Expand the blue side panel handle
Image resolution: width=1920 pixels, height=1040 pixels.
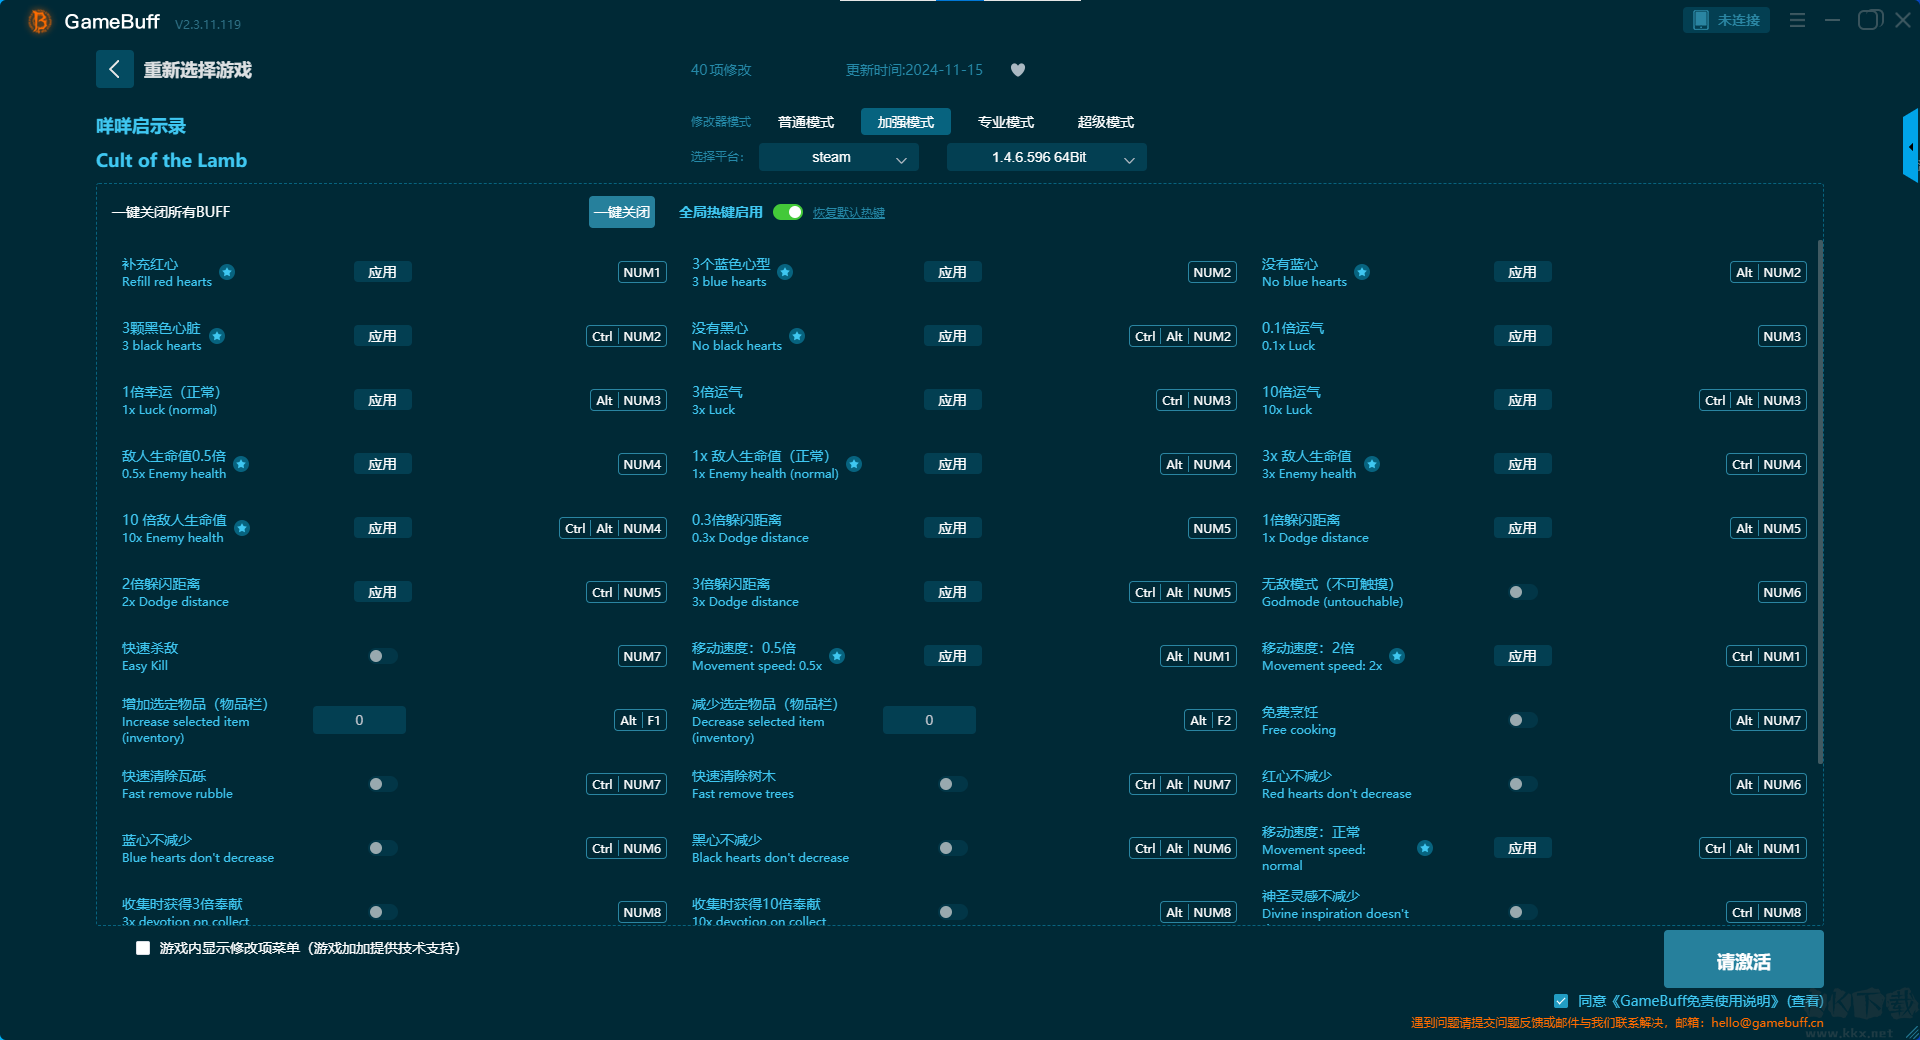pyautogui.click(x=1911, y=146)
